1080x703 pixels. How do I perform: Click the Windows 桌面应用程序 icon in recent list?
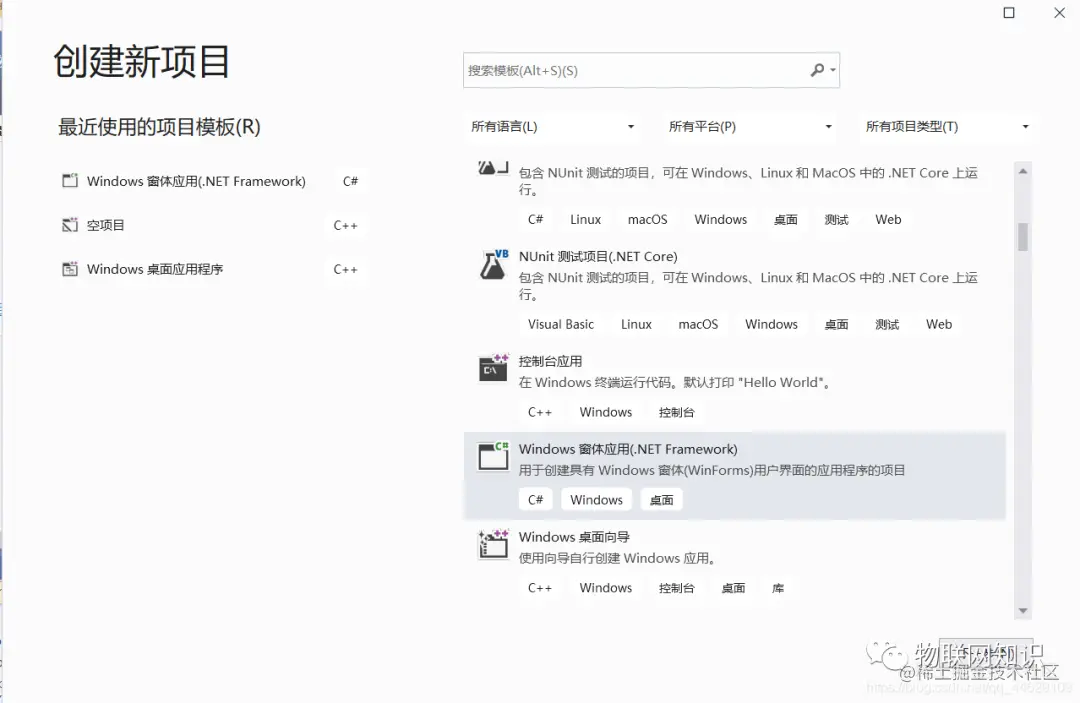pos(69,268)
